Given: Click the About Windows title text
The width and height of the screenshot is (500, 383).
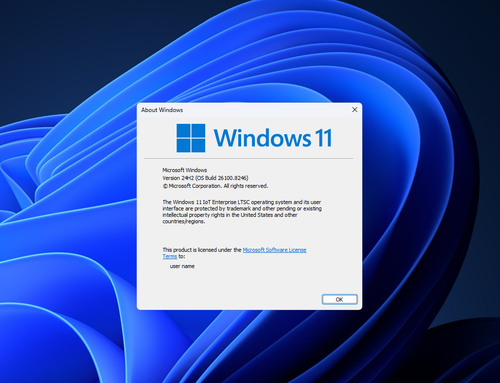Looking at the screenshot, I should tap(162, 110).
